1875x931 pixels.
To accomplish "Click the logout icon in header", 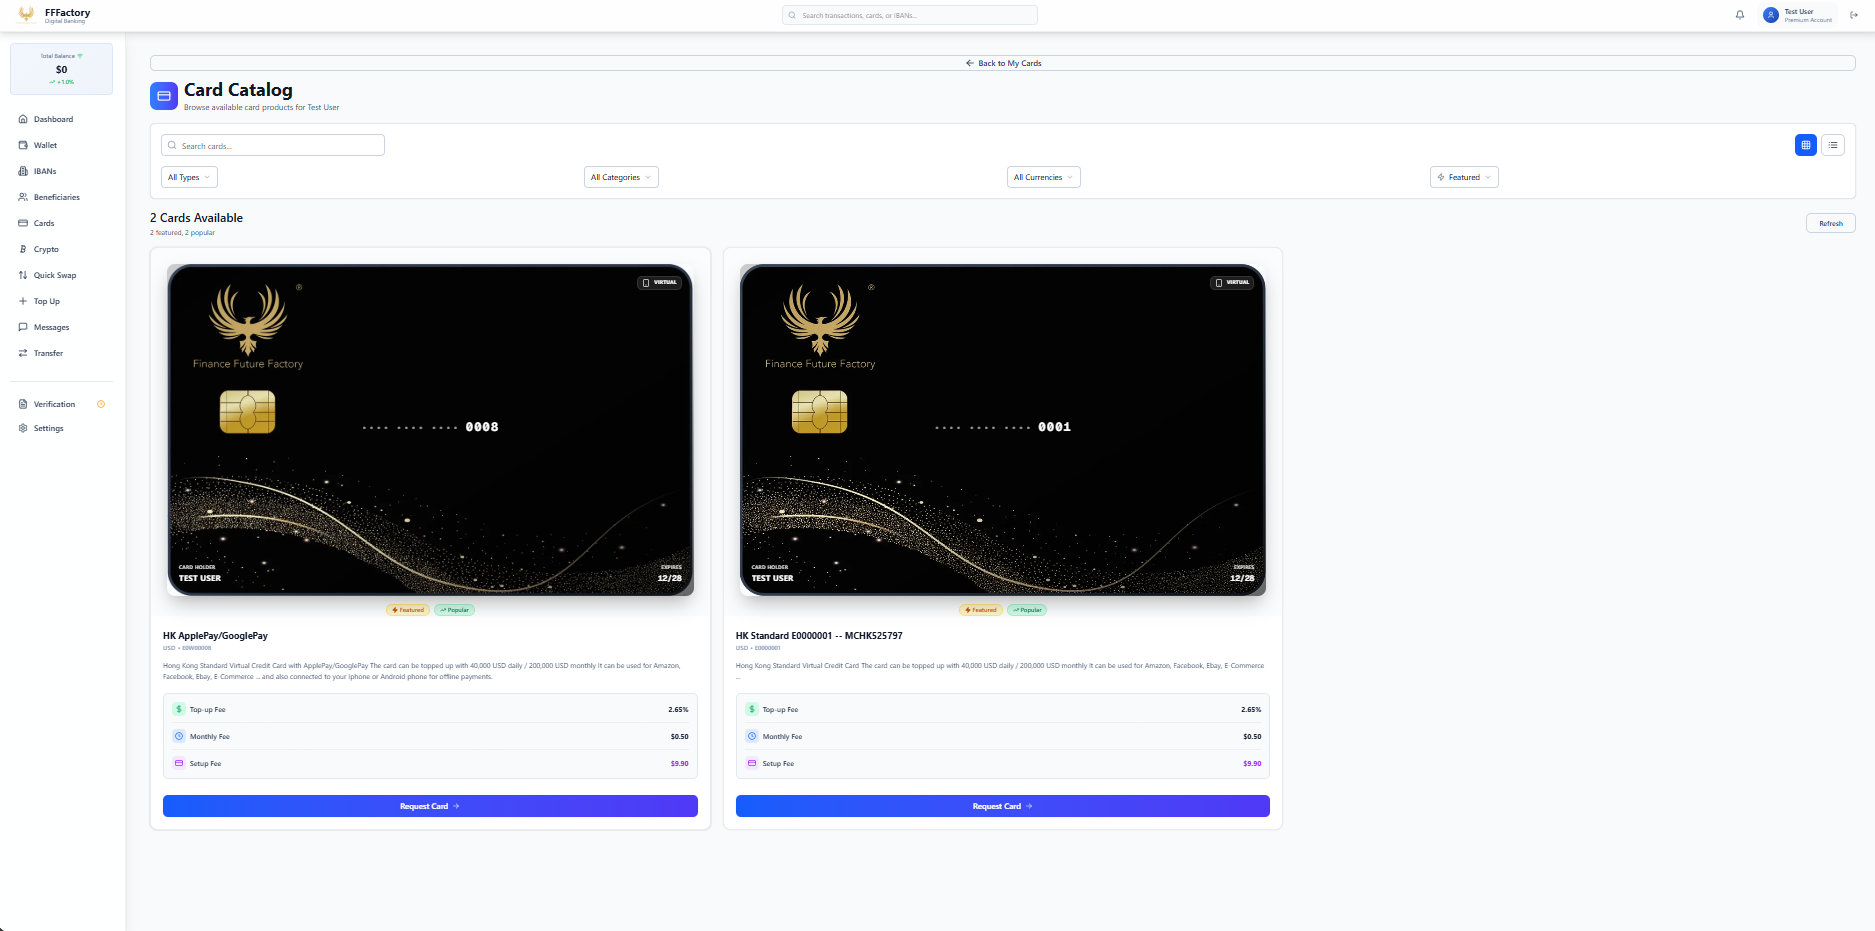I will point(1854,15).
